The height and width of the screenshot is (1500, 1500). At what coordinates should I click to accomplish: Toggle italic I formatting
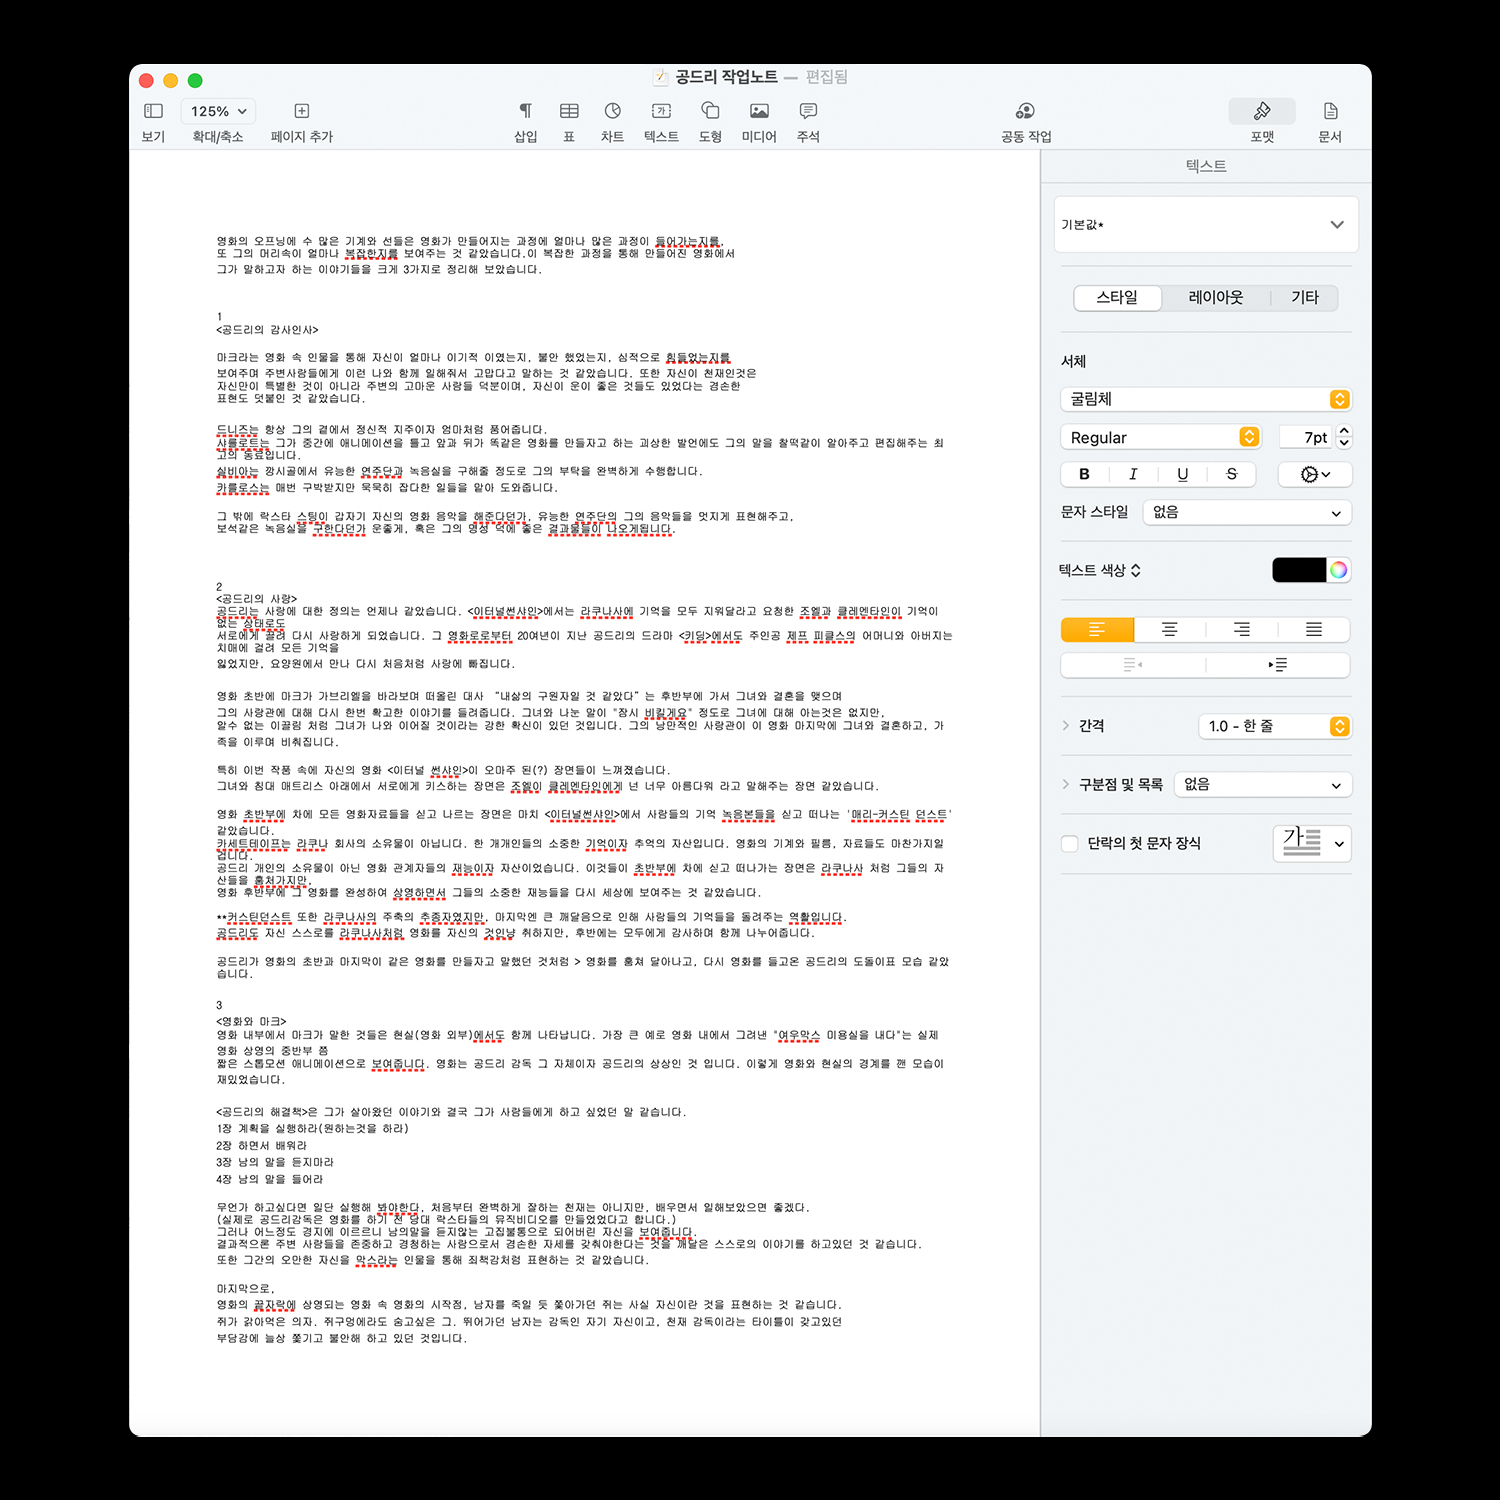[1133, 474]
